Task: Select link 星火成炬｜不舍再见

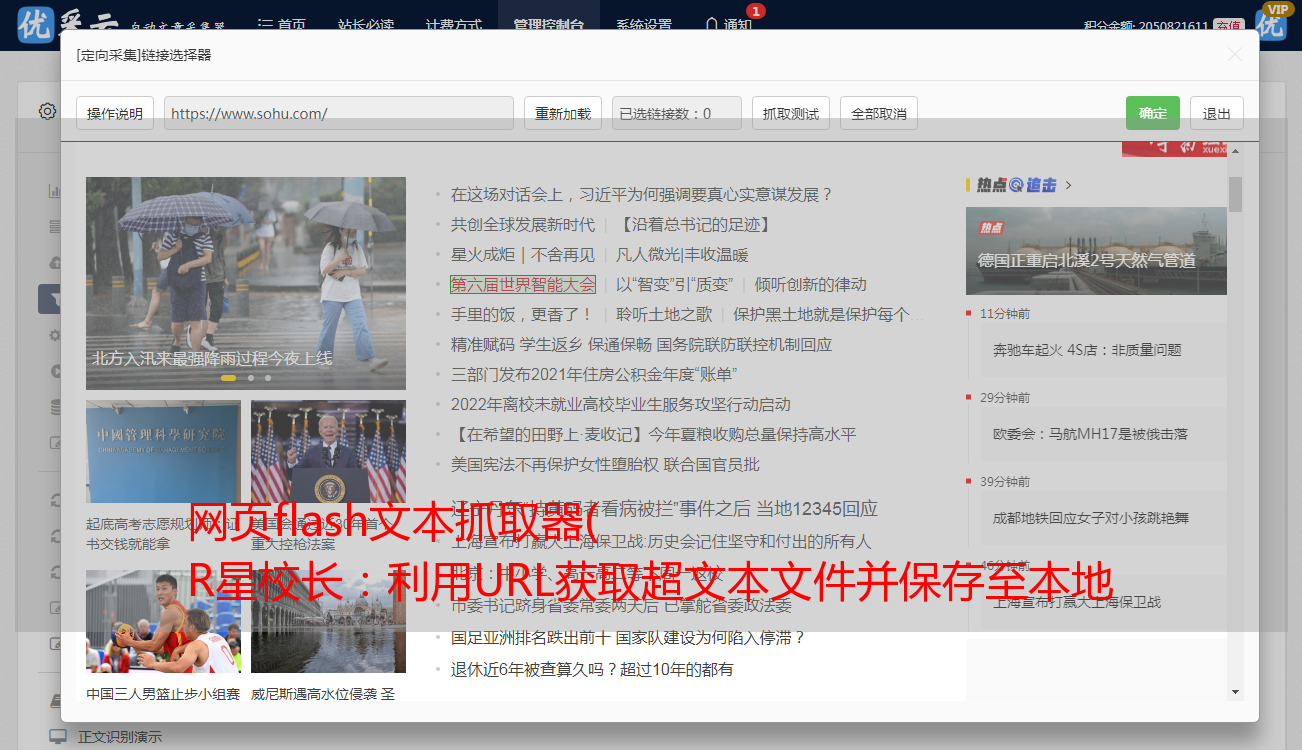Action: (523, 254)
